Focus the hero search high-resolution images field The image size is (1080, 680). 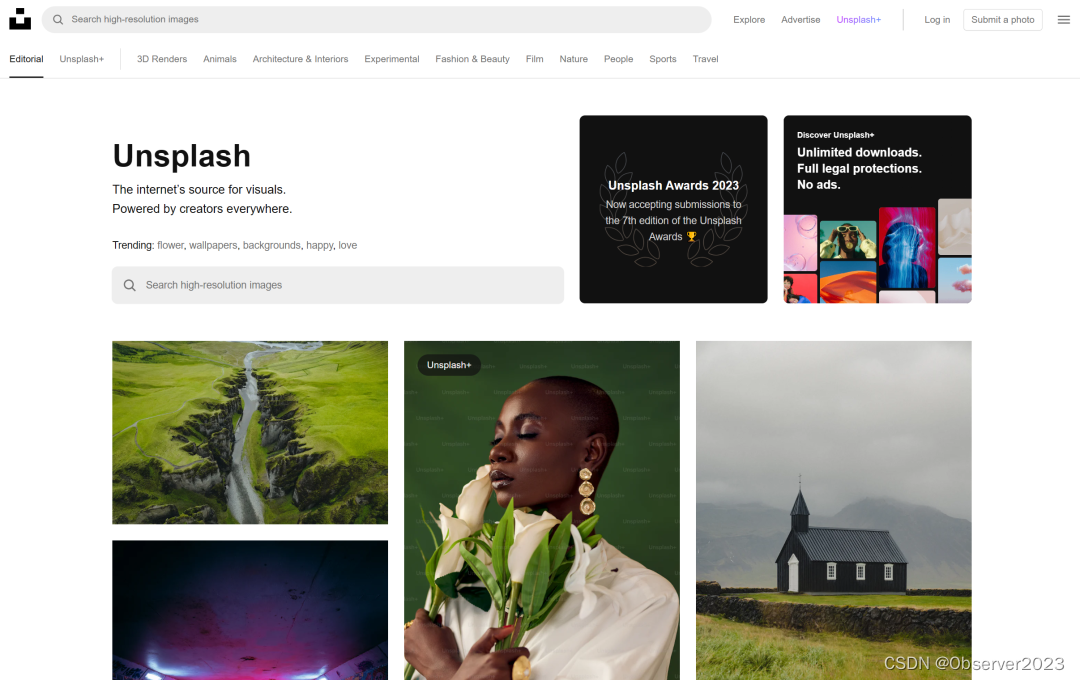click(x=338, y=285)
